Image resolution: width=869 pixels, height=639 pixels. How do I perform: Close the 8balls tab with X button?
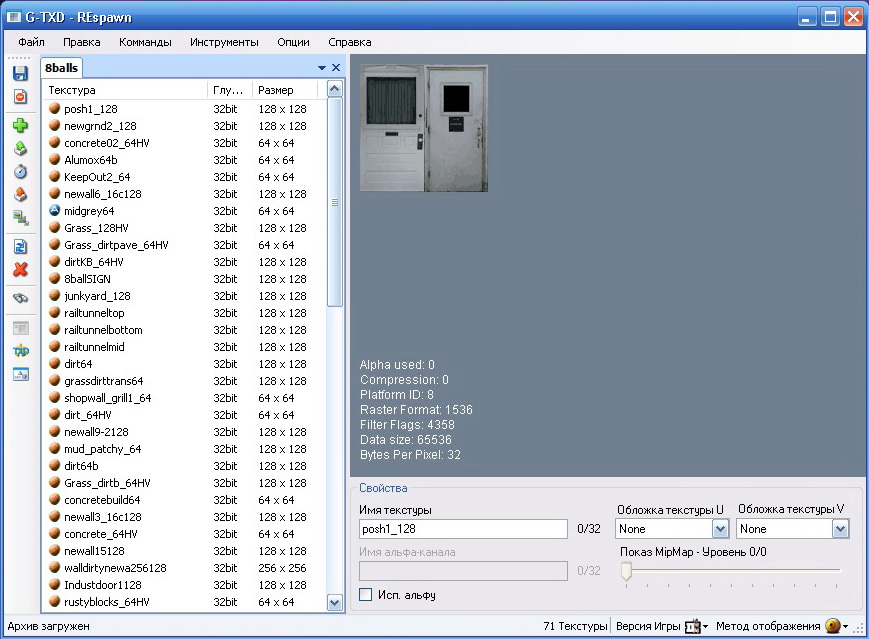(336, 68)
